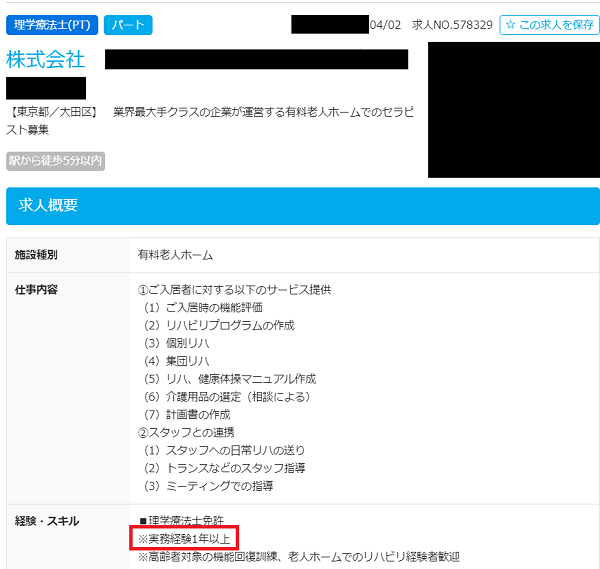This screenshot has height=569, width=600.
Task: Click the 施設種別 row label
Action: click(36, 255)
